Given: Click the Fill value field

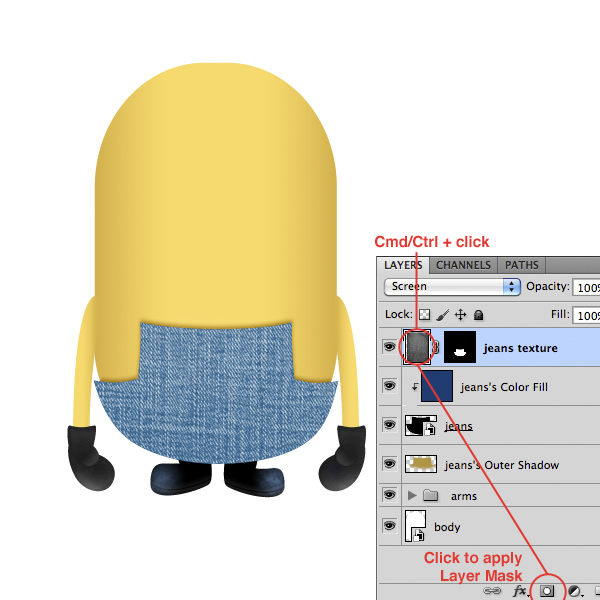Looking at the screenshot, I should [586, 315].
